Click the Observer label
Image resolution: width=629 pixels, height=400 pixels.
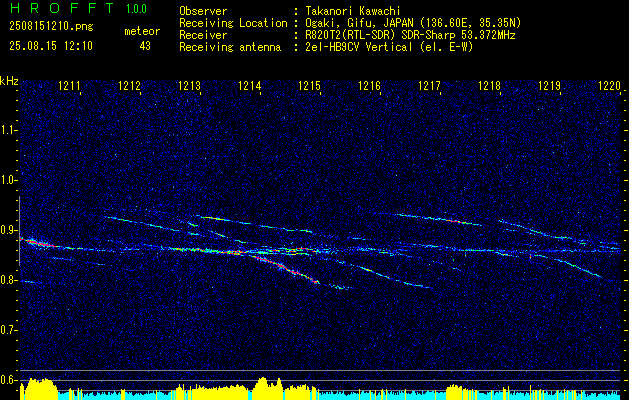click(x=203, y=11)
